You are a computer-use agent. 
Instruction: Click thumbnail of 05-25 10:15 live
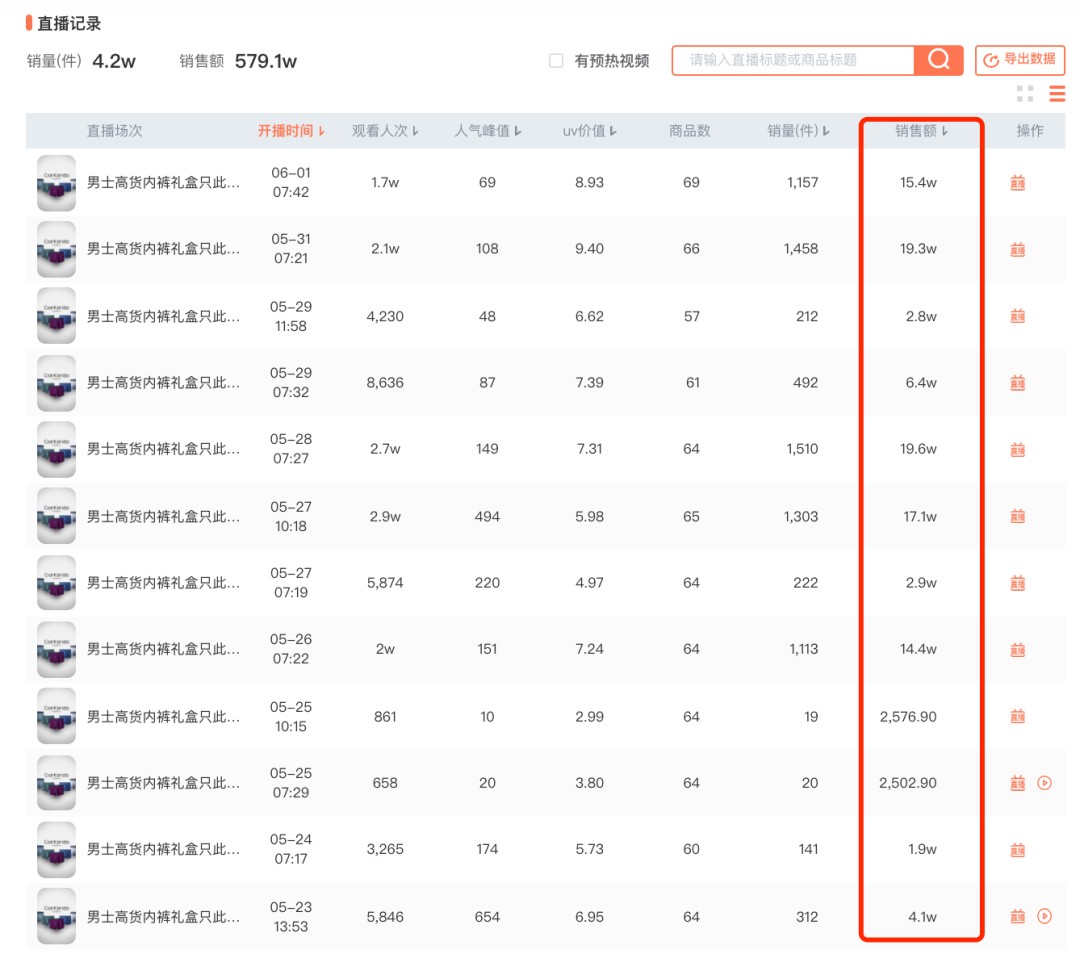(x=56, y=716)
